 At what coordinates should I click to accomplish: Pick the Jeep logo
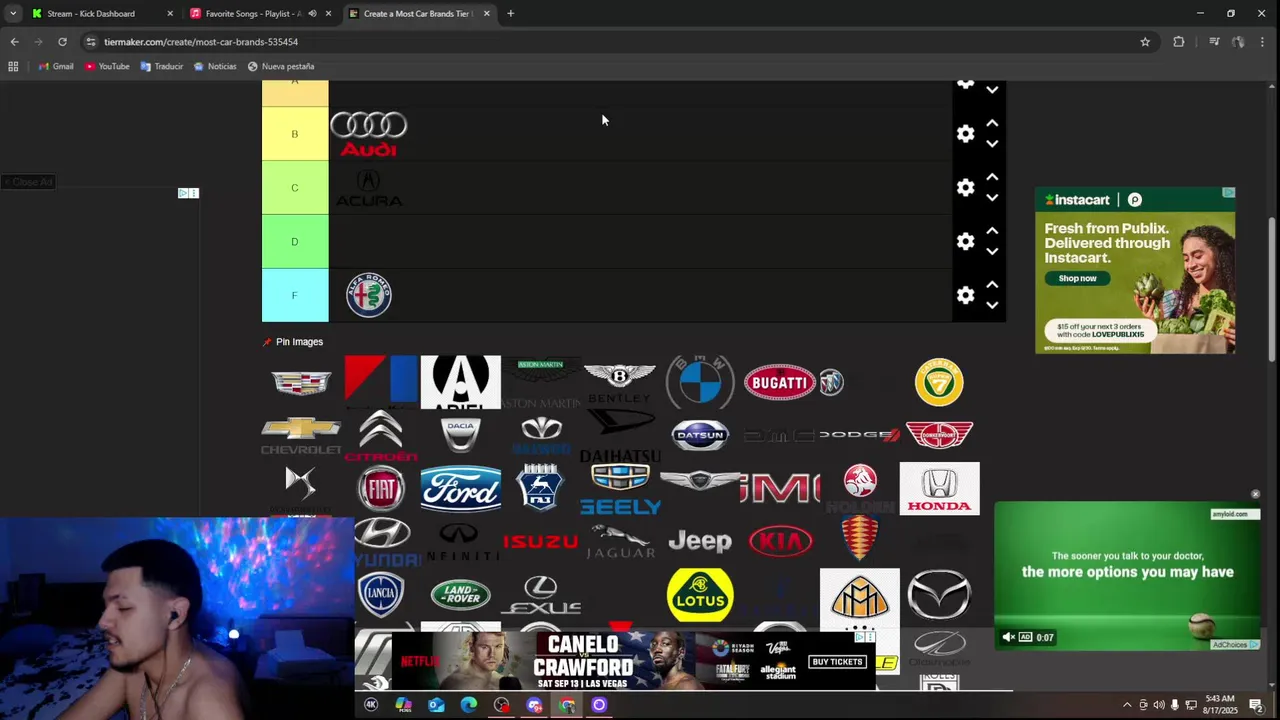[700, 542]
